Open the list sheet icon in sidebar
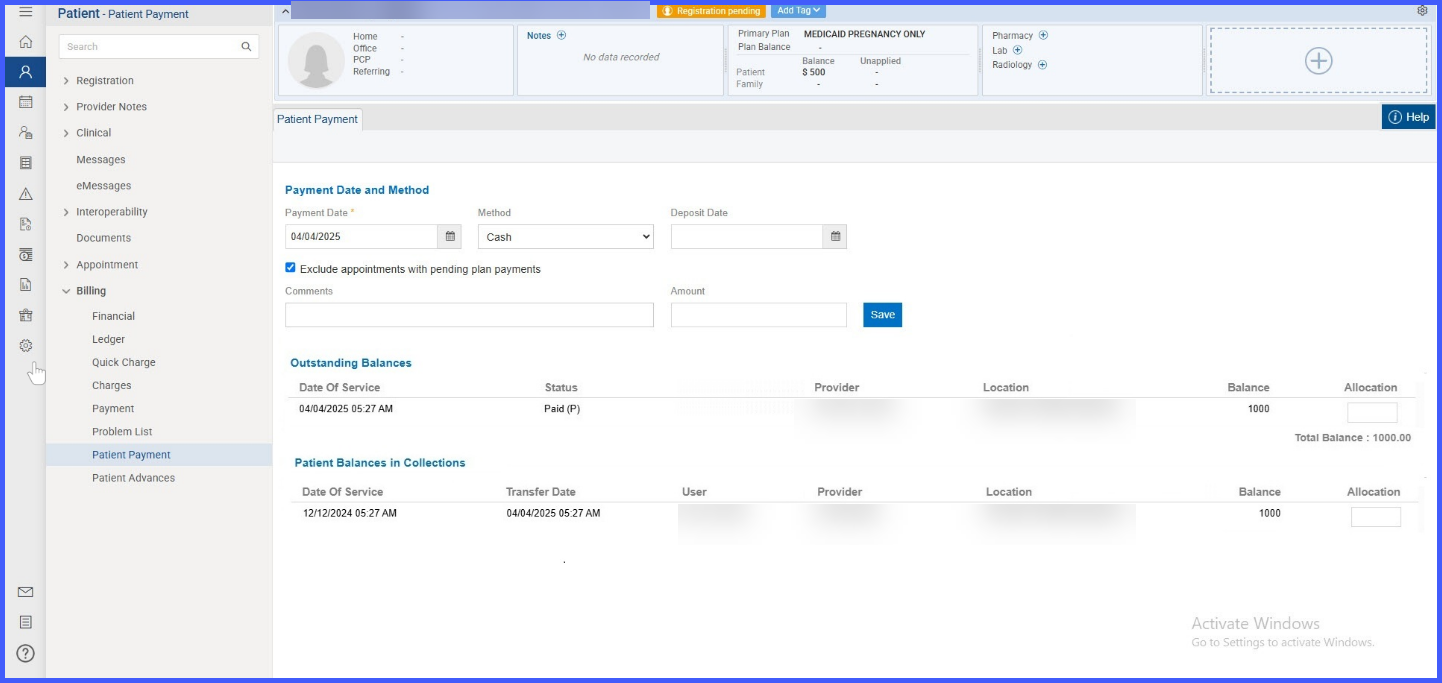 click(x=26, y=163)
